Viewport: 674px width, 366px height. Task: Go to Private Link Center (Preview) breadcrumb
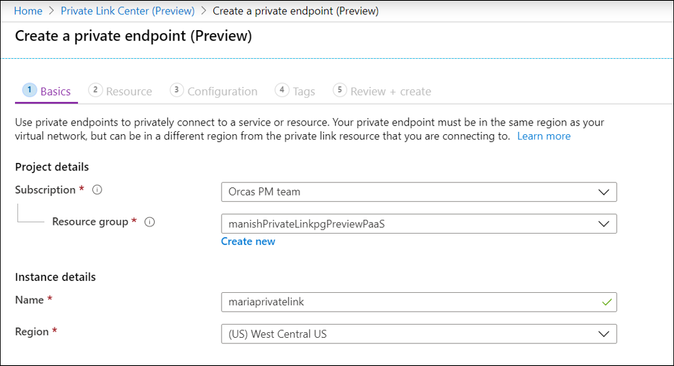[127, 11]
